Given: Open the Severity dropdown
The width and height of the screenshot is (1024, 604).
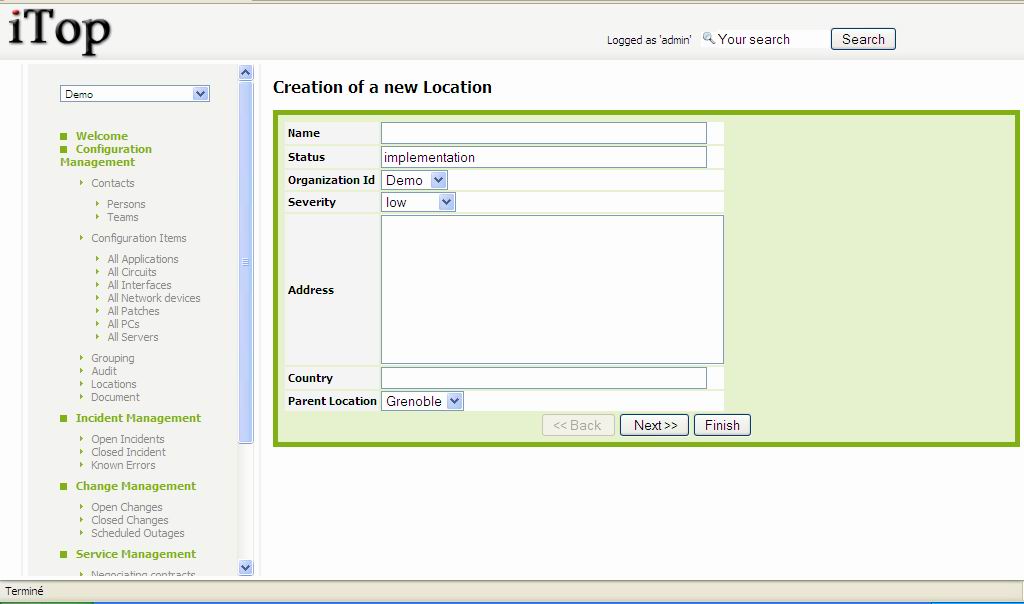Looking at the screenshot, I should (x=418, y=202).
